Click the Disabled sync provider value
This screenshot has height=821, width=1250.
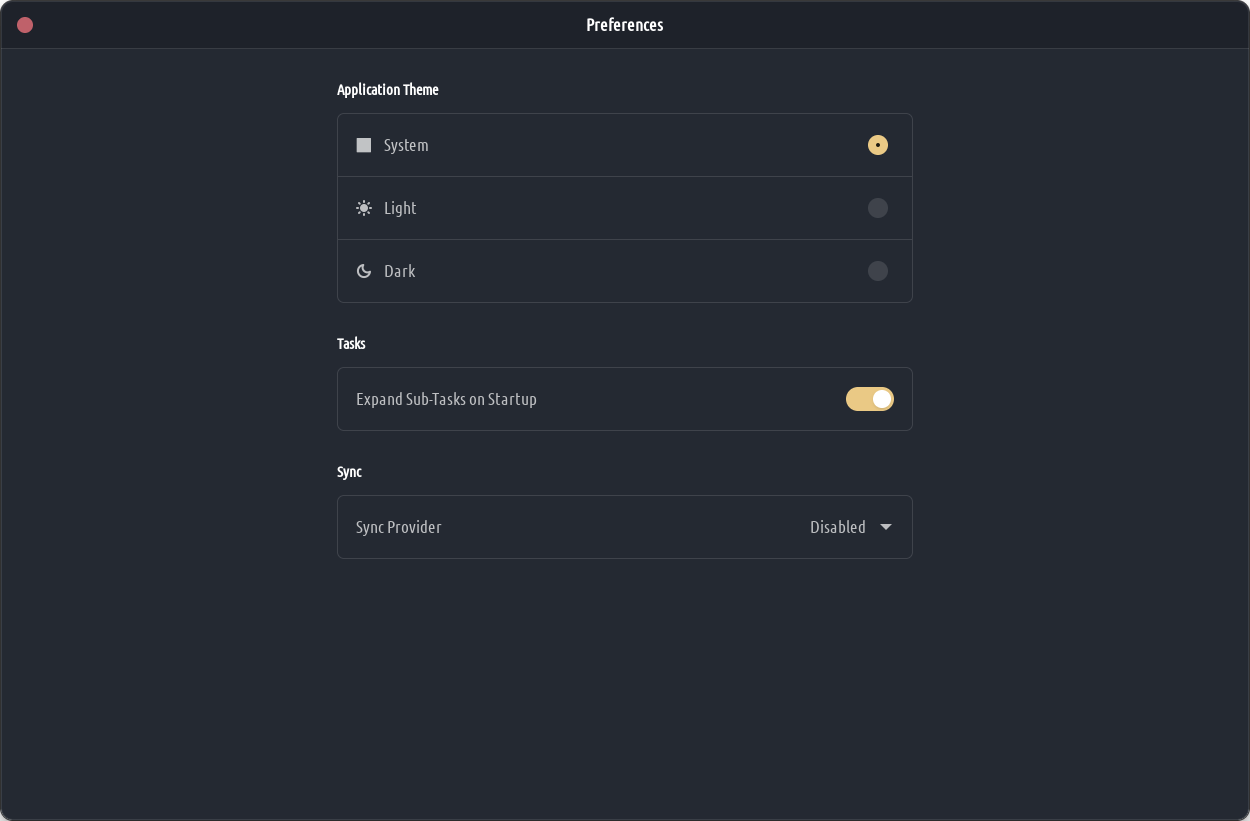tap(837, 527)
